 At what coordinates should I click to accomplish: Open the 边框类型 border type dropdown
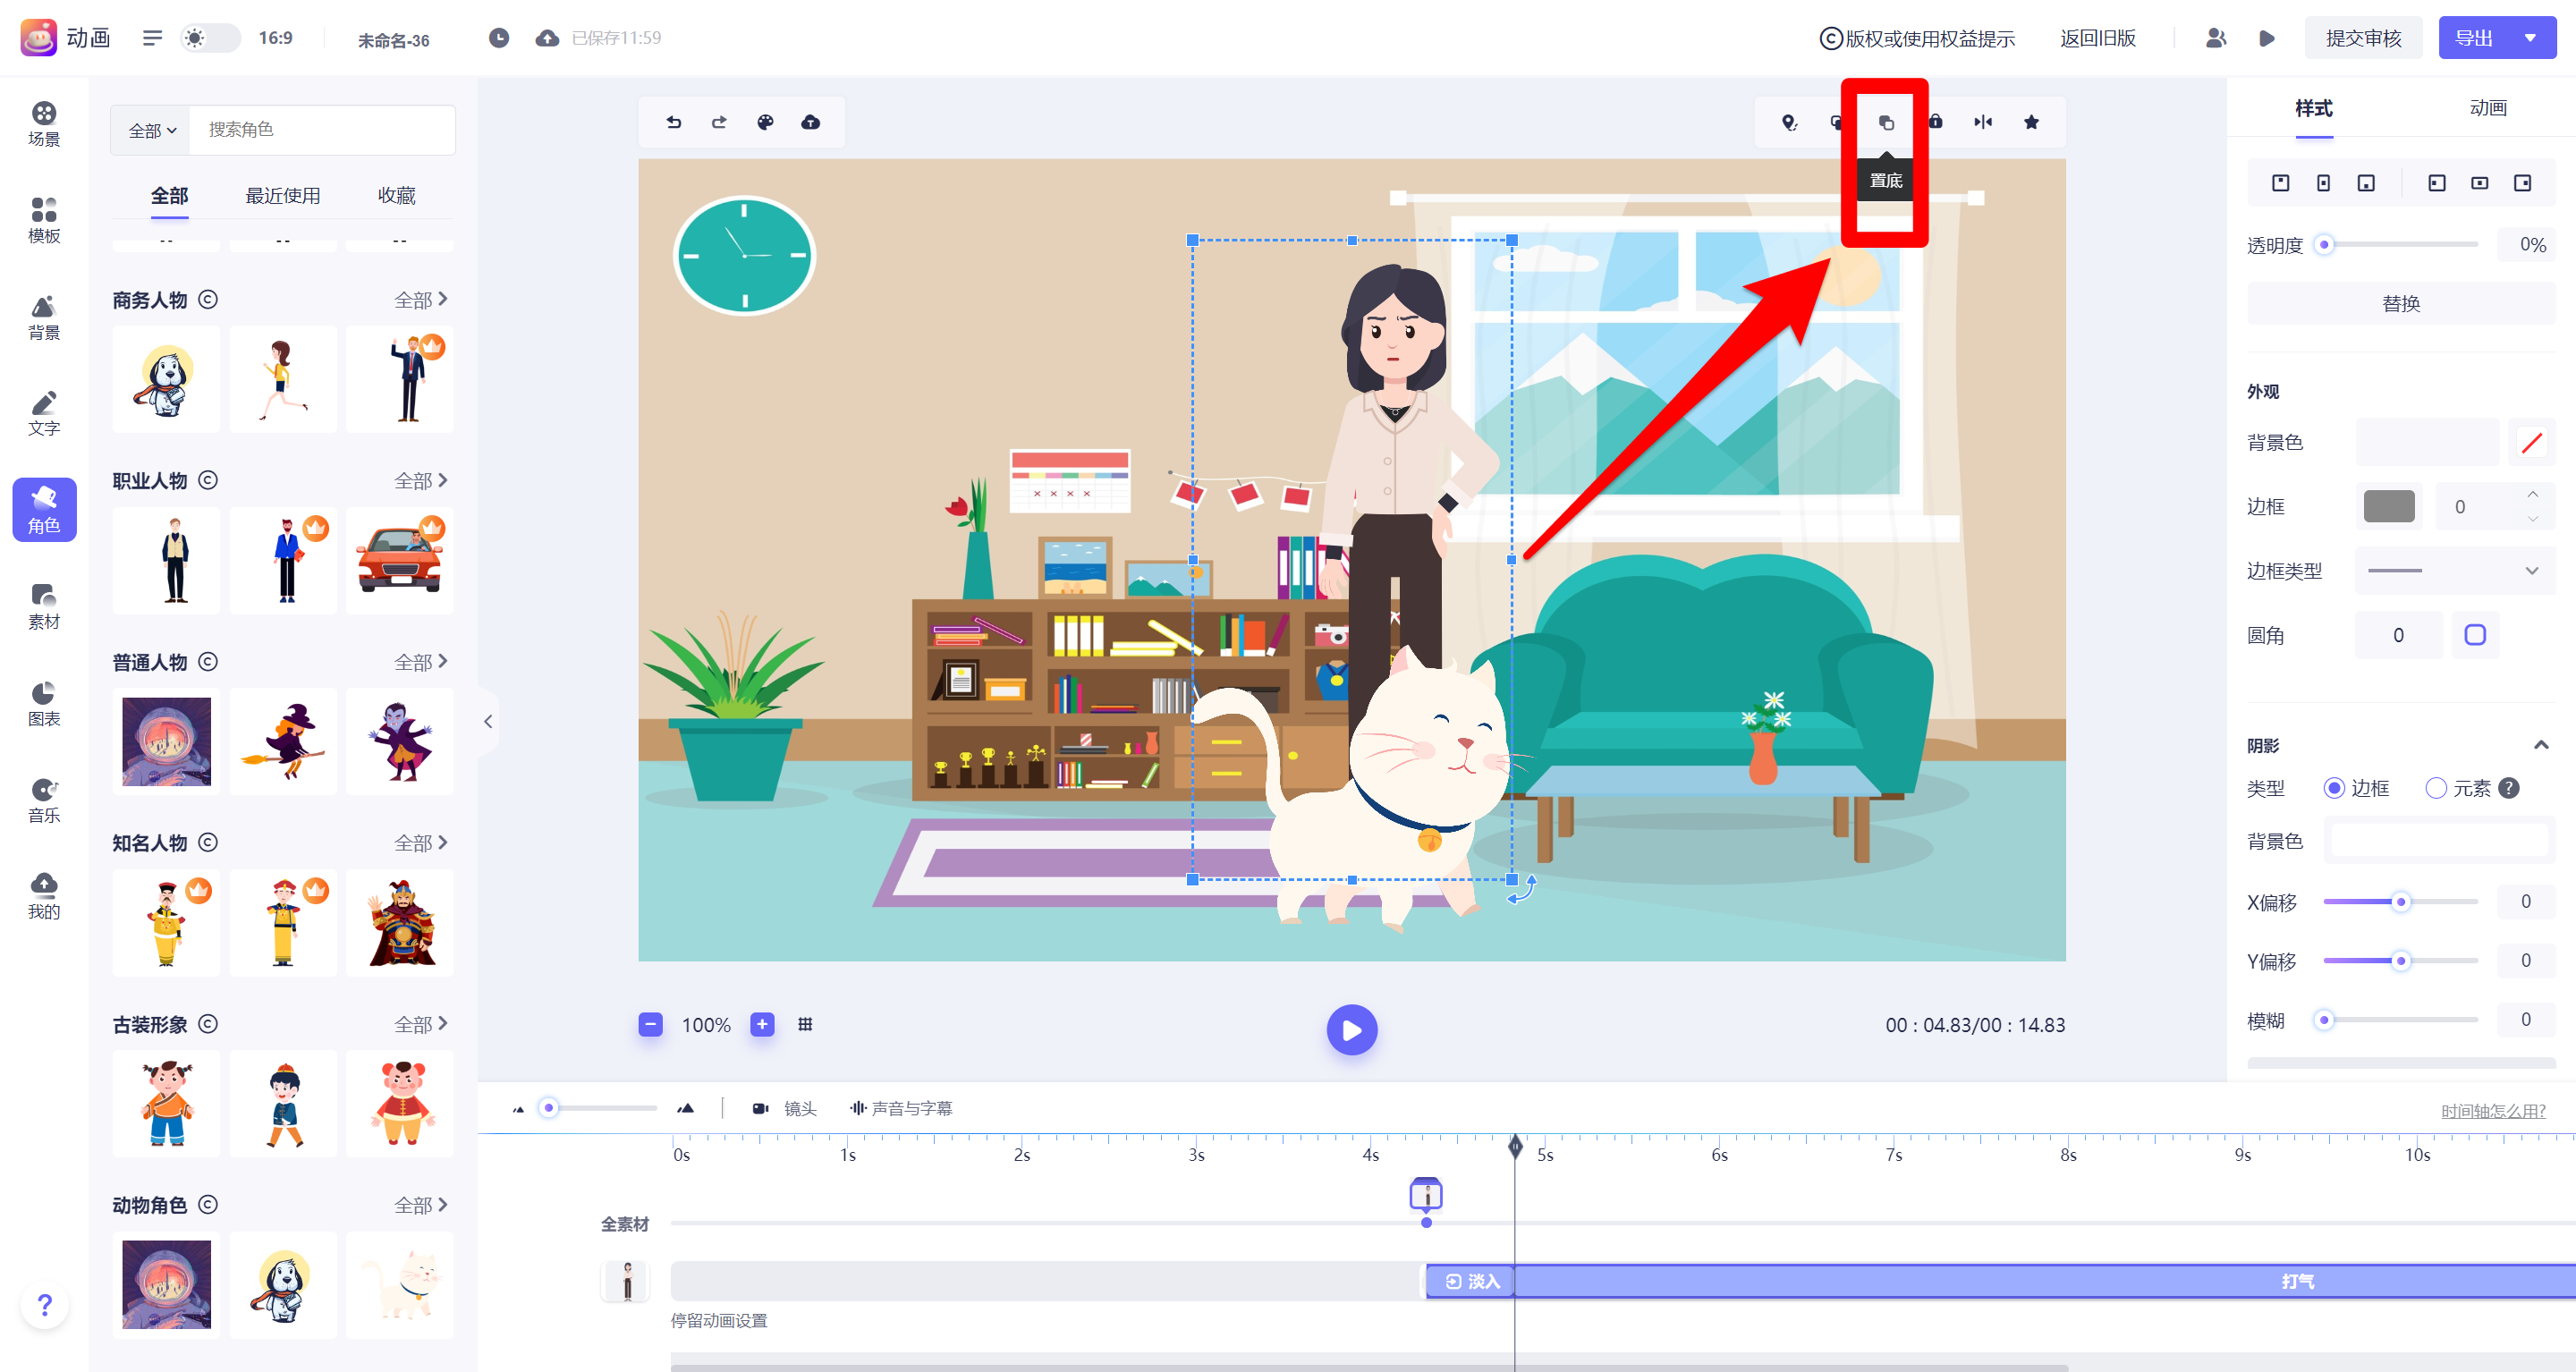[x=2455, y=571]
